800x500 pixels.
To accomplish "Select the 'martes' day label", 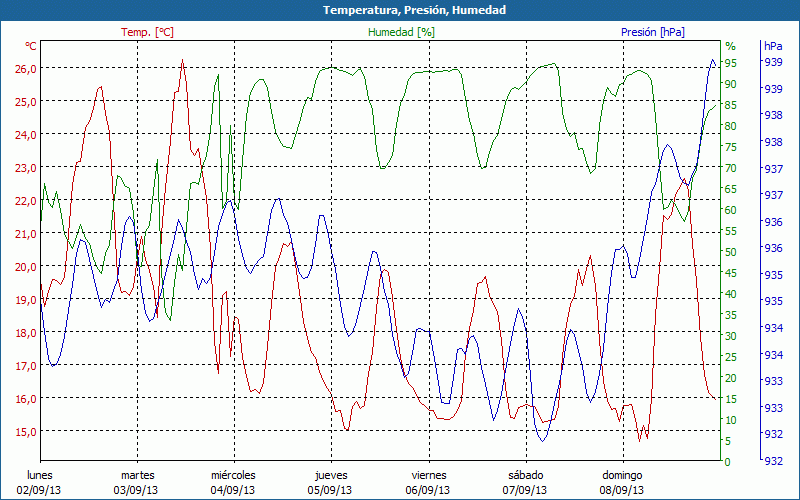I will (x=137, y=475).
